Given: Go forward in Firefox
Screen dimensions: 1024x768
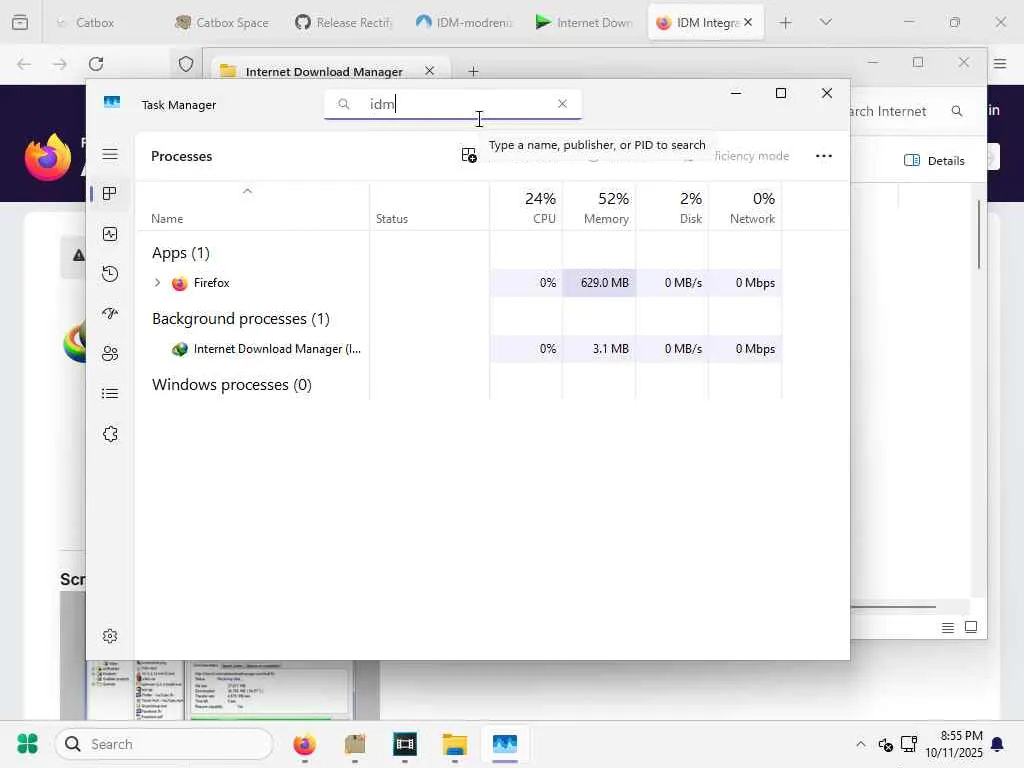Looking at the screenshot, I should [59, 64].
